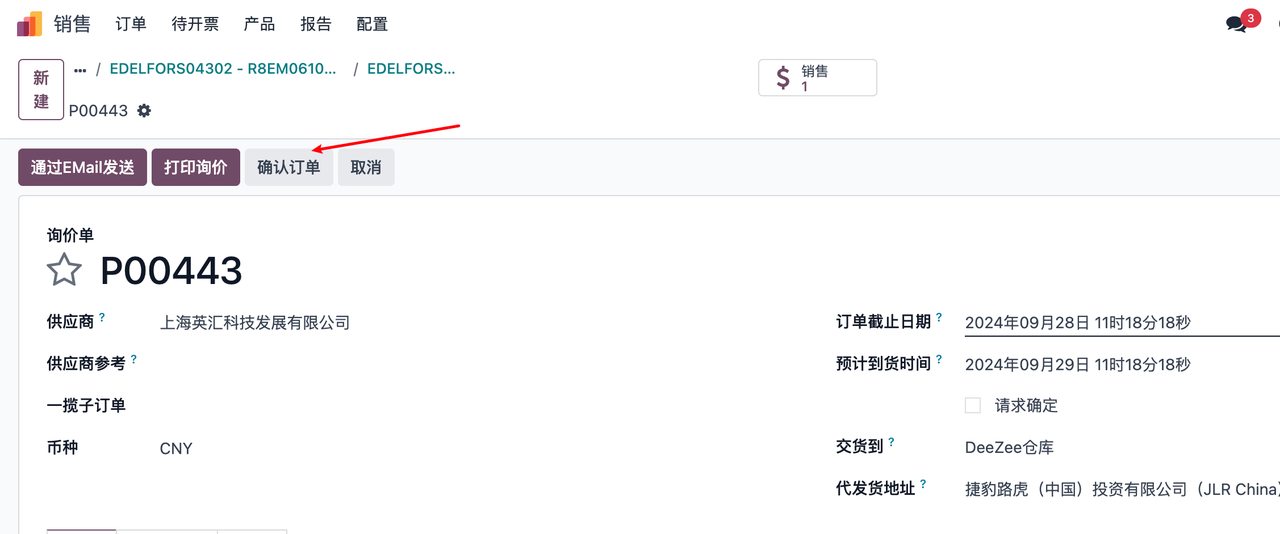Image resolution: width=1280 pixels, height=534 pixels.
Task: Mark P00443 as favorite with the star
Action: pos(65,270)
